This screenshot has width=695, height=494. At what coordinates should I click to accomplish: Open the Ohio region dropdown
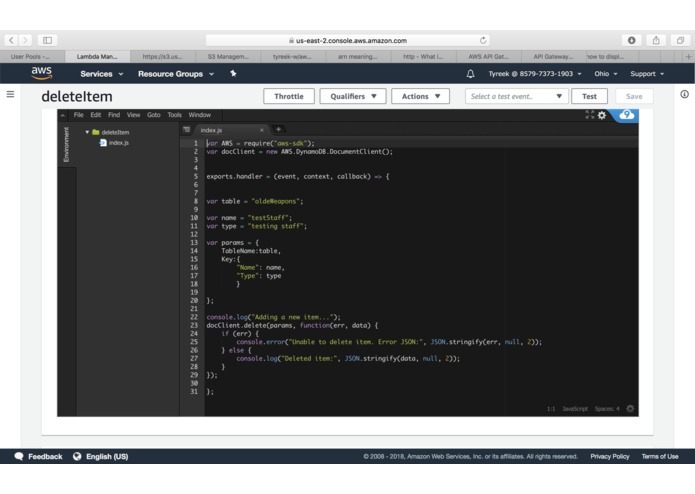tap(605, 74)
